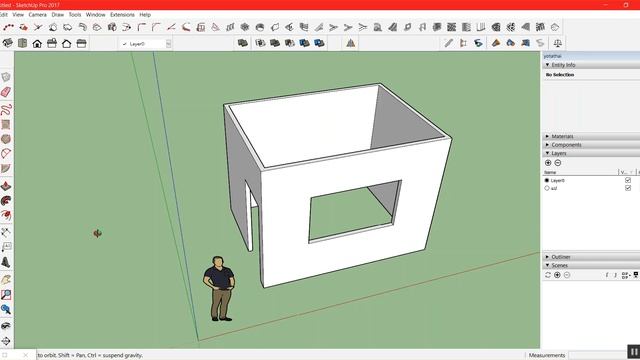Set Layer0 as active layer radio

pos(547,180)
